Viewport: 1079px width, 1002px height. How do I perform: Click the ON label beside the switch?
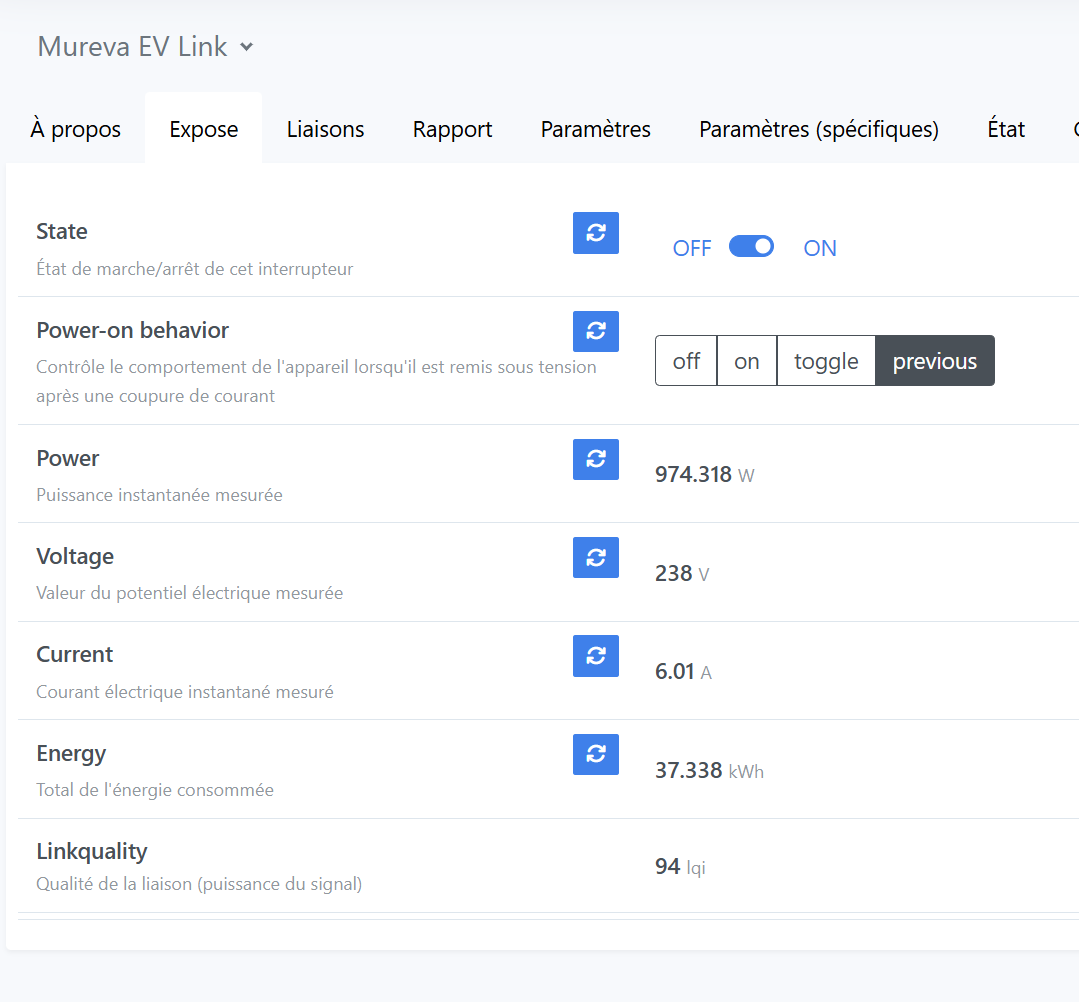tap(820, 249)
